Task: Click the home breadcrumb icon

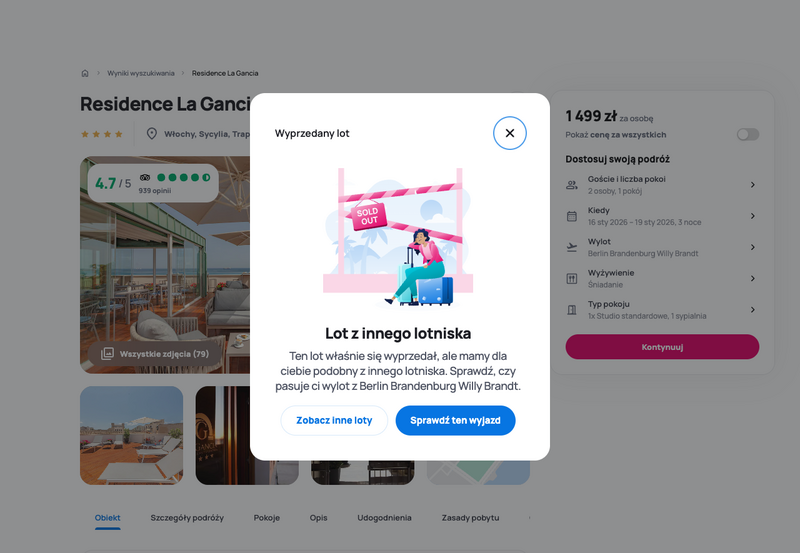Action: pos(85,73)
